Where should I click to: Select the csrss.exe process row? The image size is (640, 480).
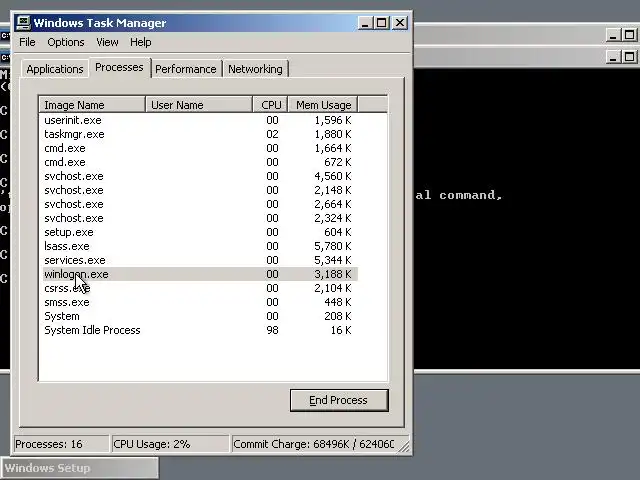199,288
